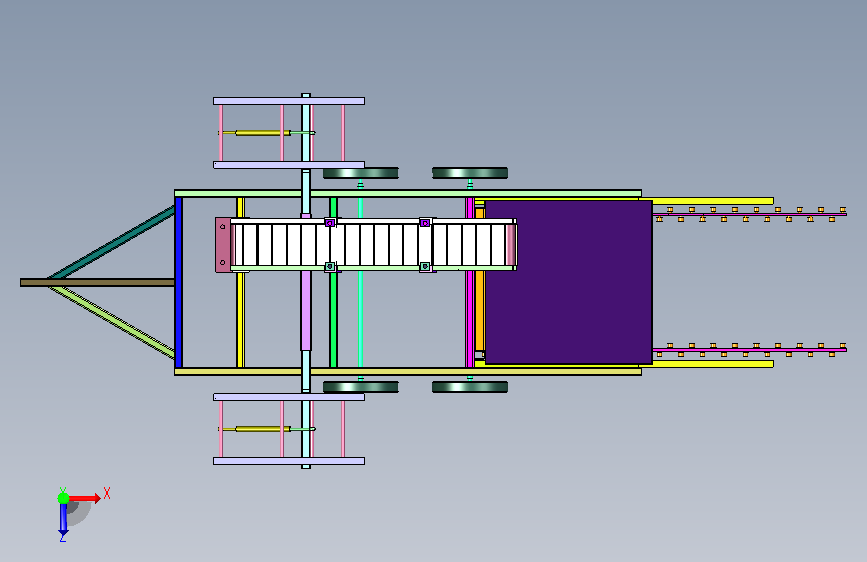Pick the light green lower diagonal brace
The image size is (867, 562).
pos(113,322)
